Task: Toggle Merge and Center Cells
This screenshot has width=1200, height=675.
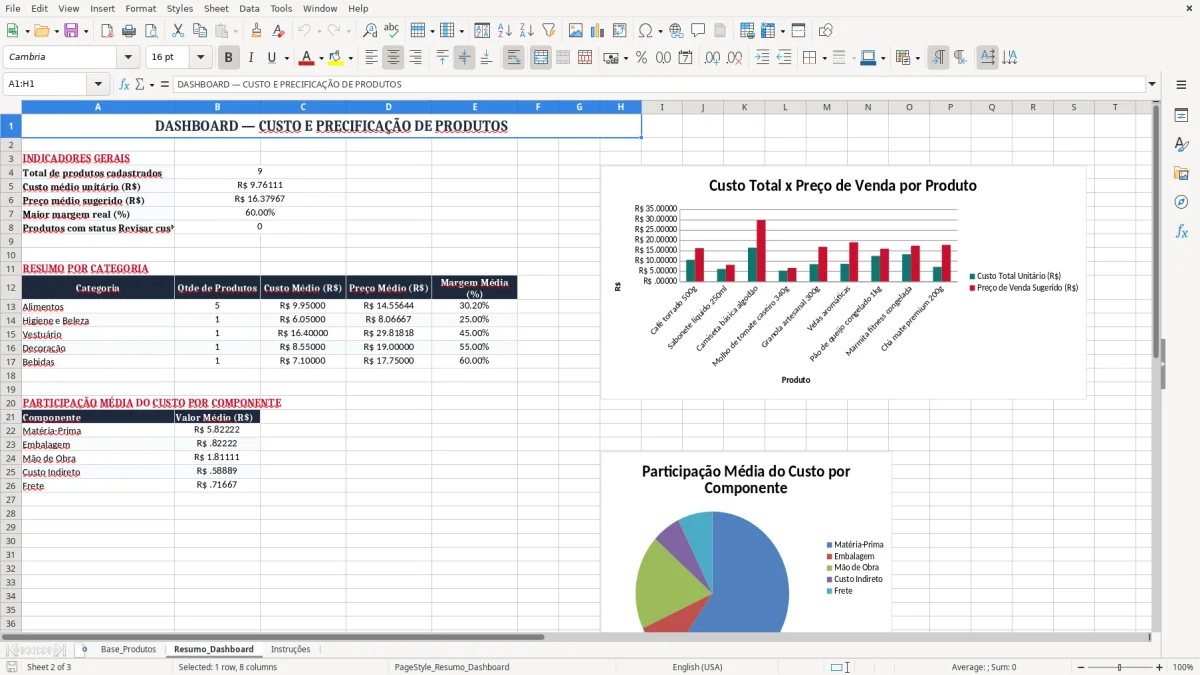Action: (540, 58)
